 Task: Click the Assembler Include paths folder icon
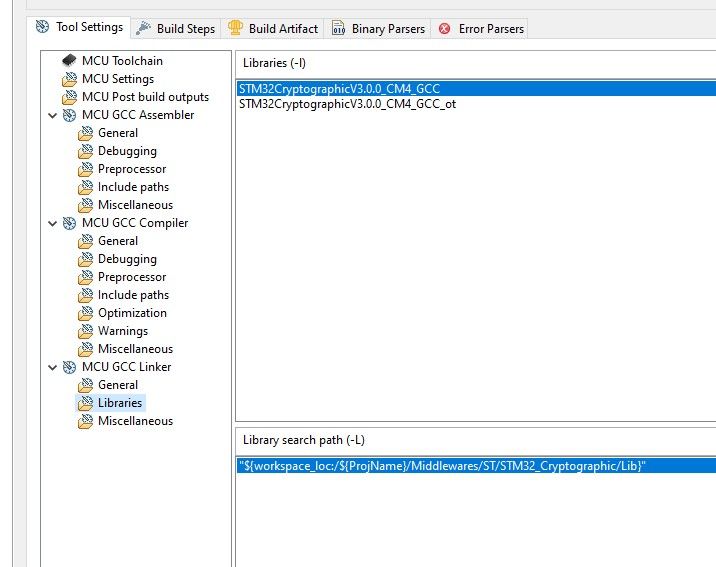(x=85, y=187)
